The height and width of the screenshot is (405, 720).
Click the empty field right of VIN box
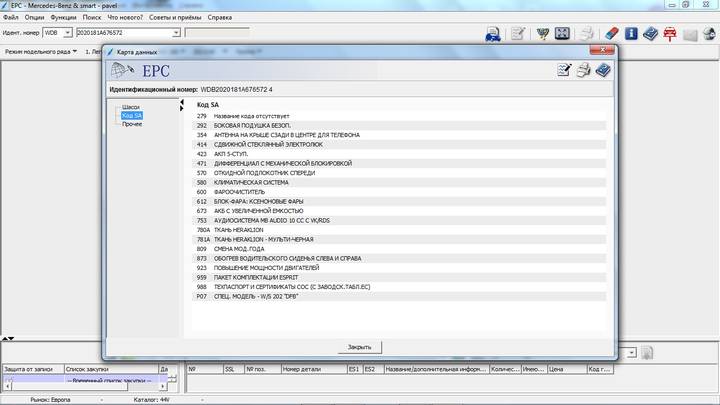(x=217, y=33)
